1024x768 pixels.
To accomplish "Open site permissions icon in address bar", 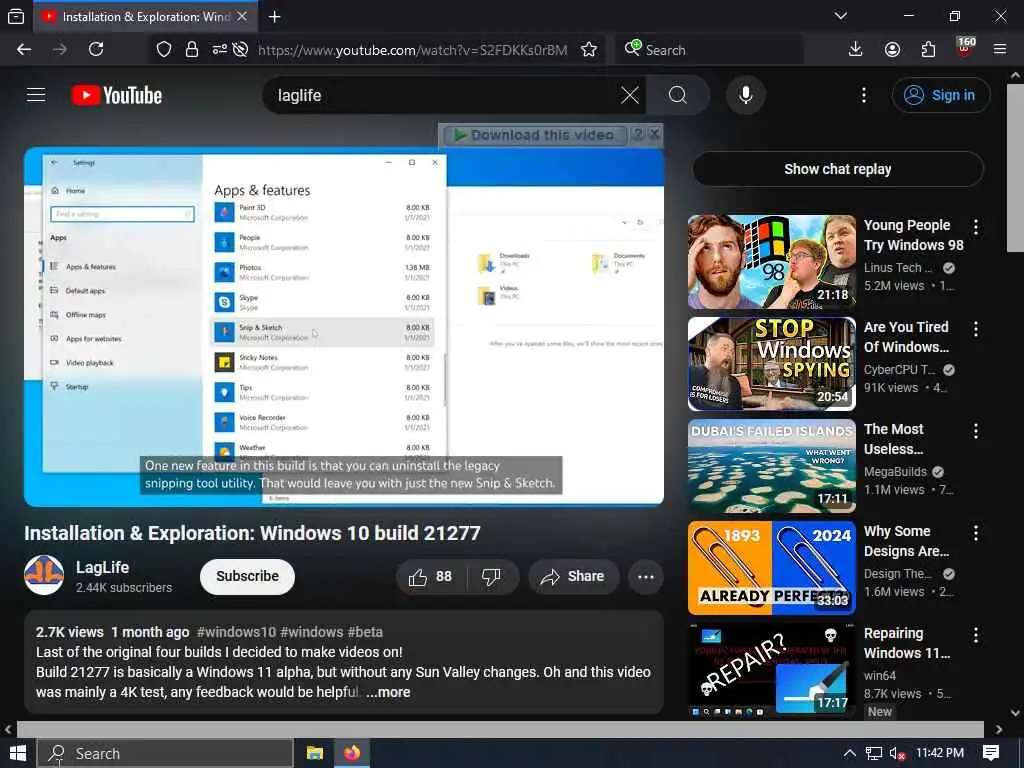I will 219,50.
